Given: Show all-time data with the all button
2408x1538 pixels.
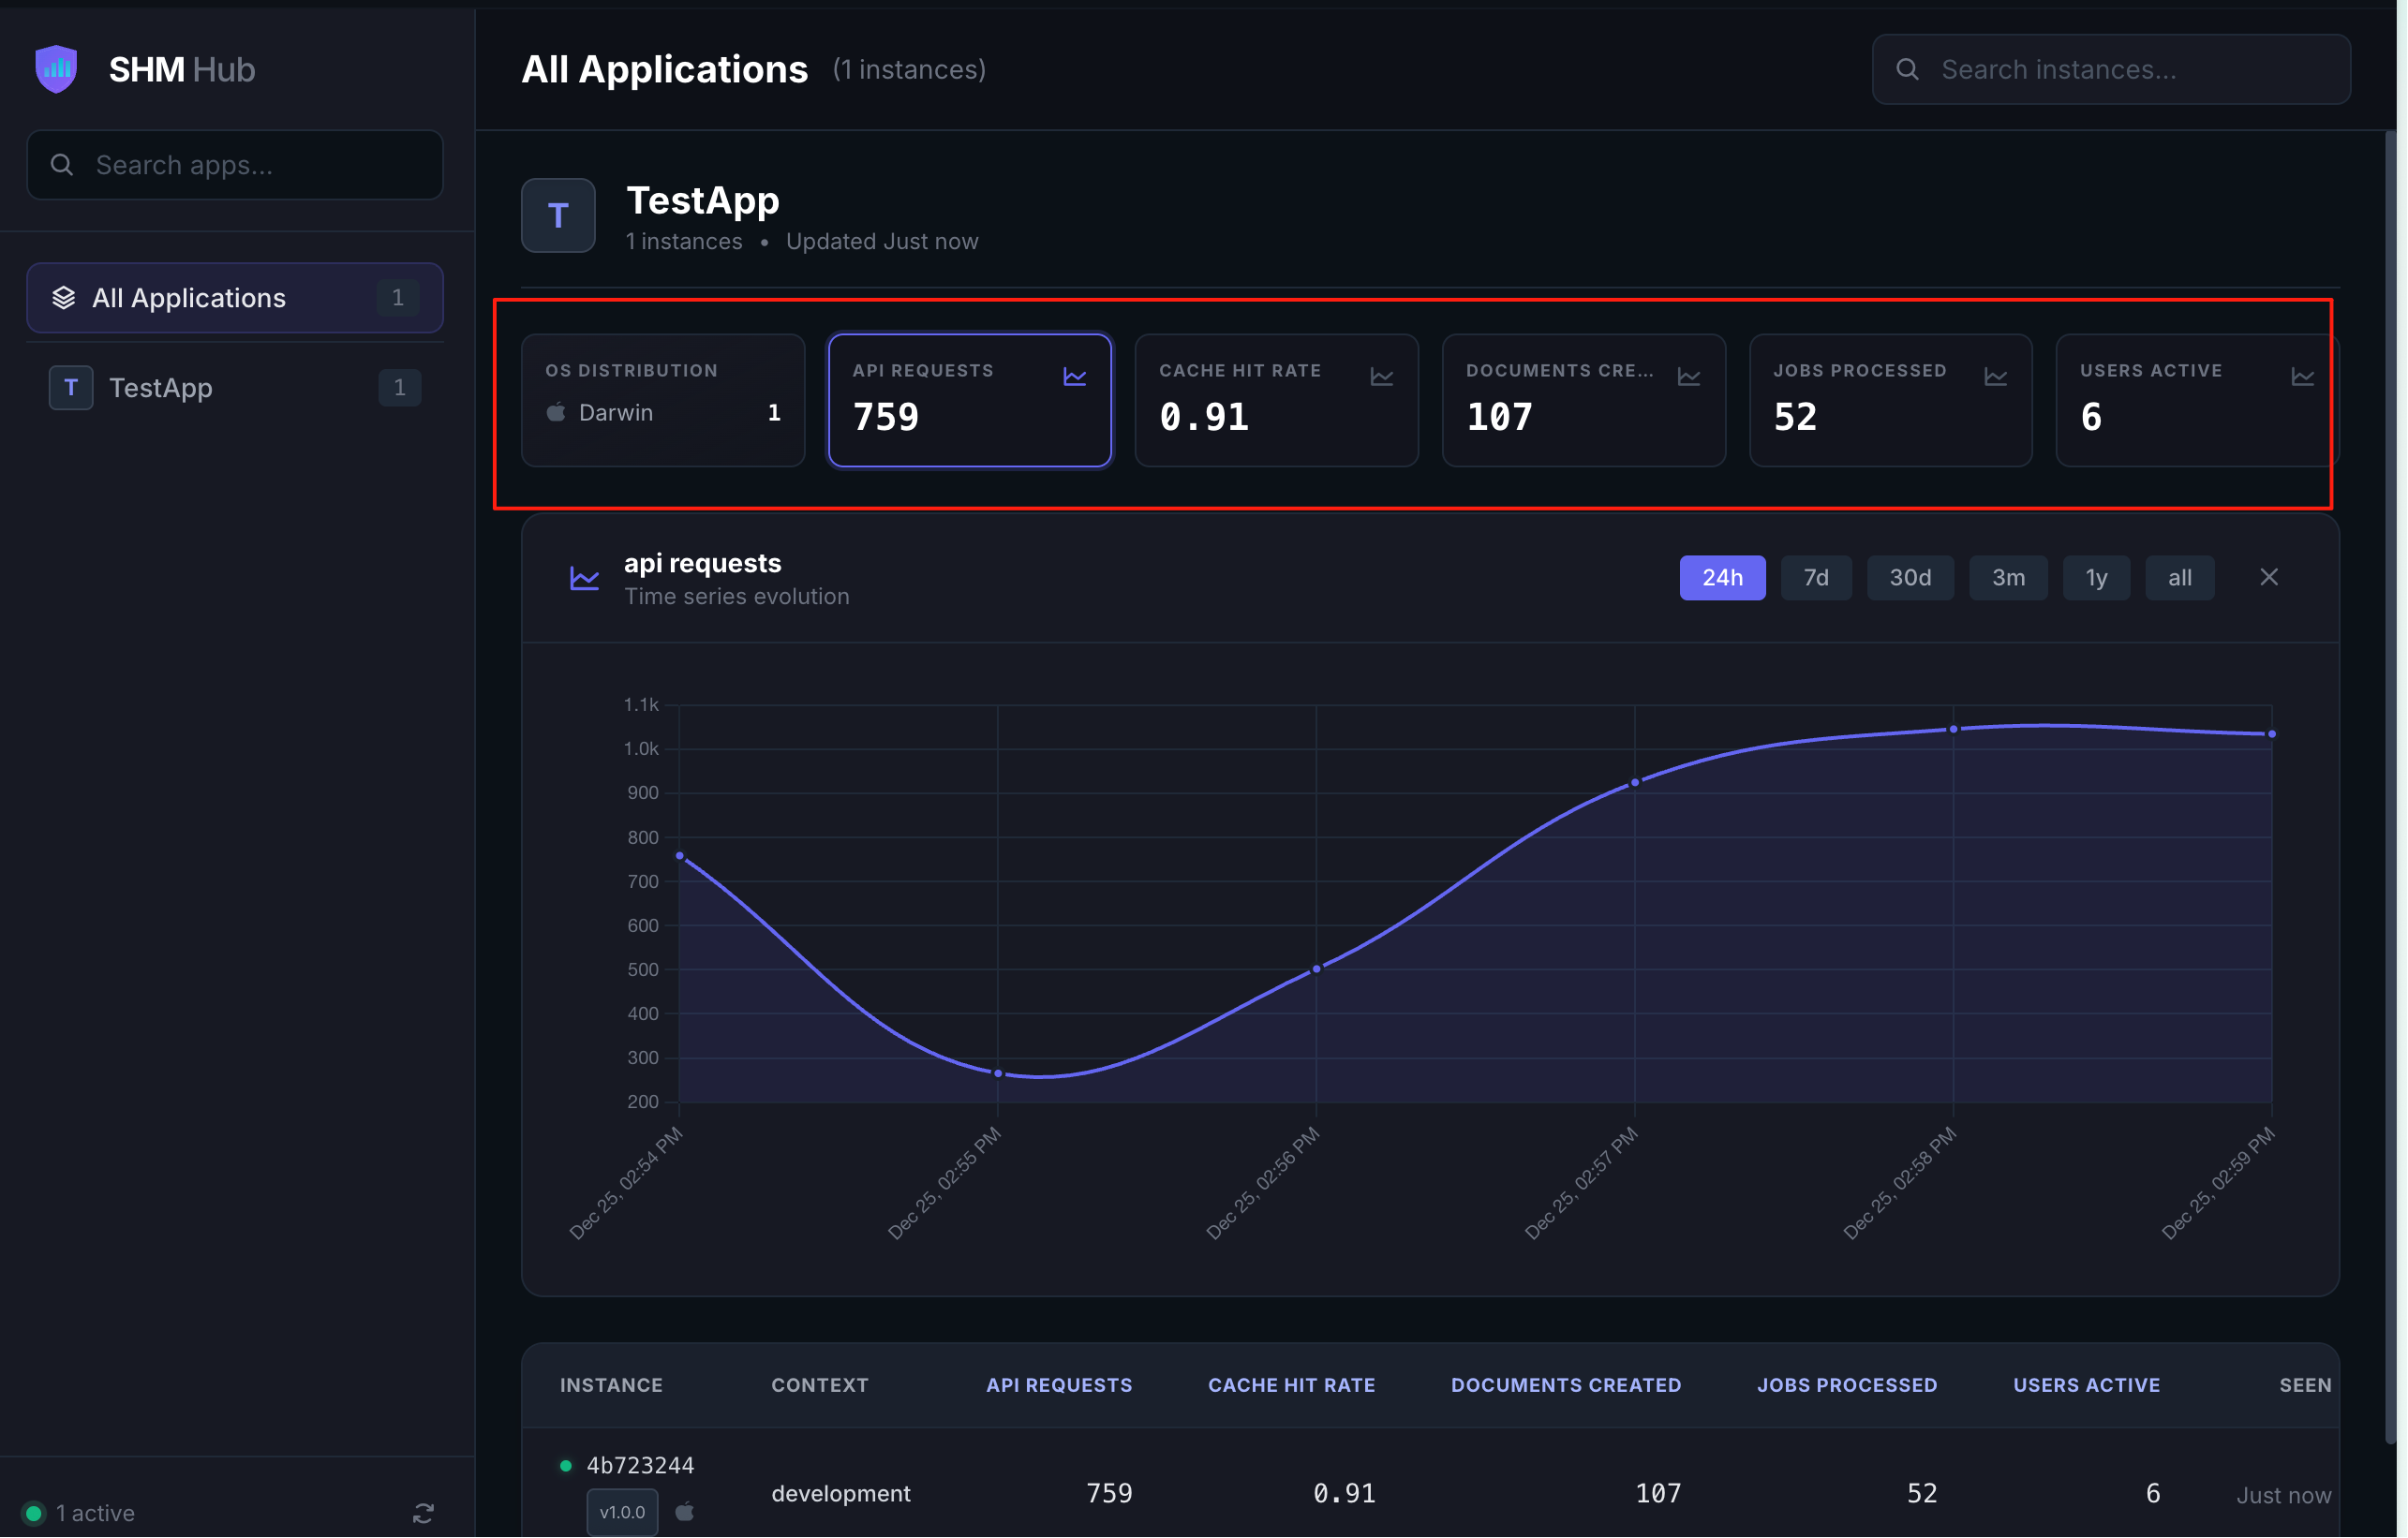Looking at the screenshot, I should coord(2179,578).
